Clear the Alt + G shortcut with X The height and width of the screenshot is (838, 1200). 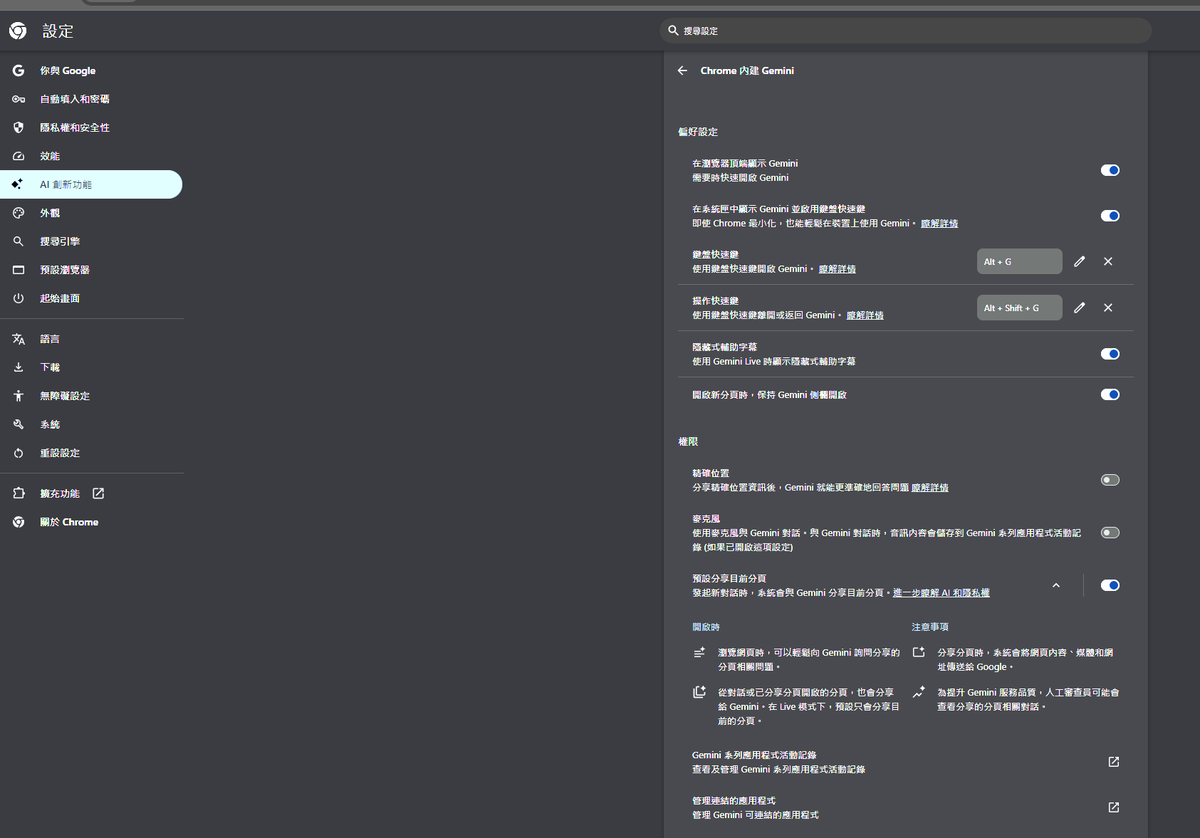pyautogui.click(x=1108, y=261)
